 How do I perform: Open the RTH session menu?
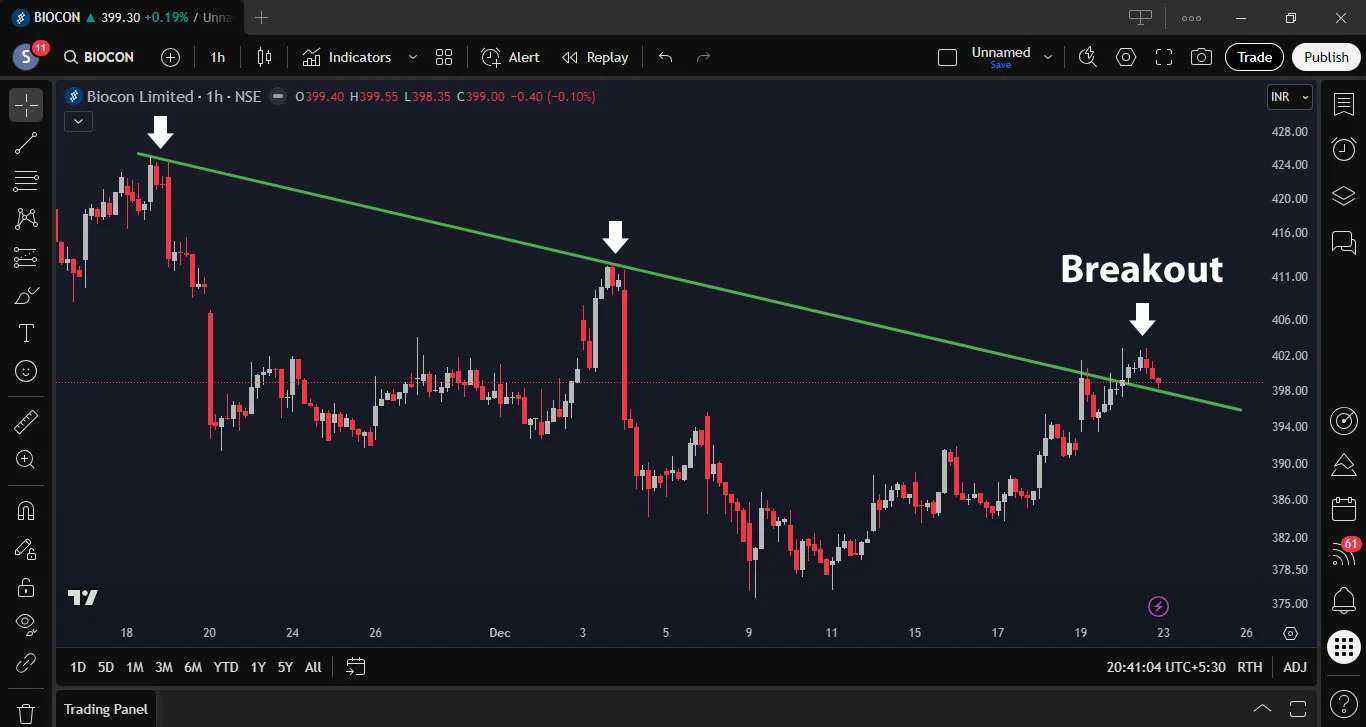click(x=1249, y=667)
